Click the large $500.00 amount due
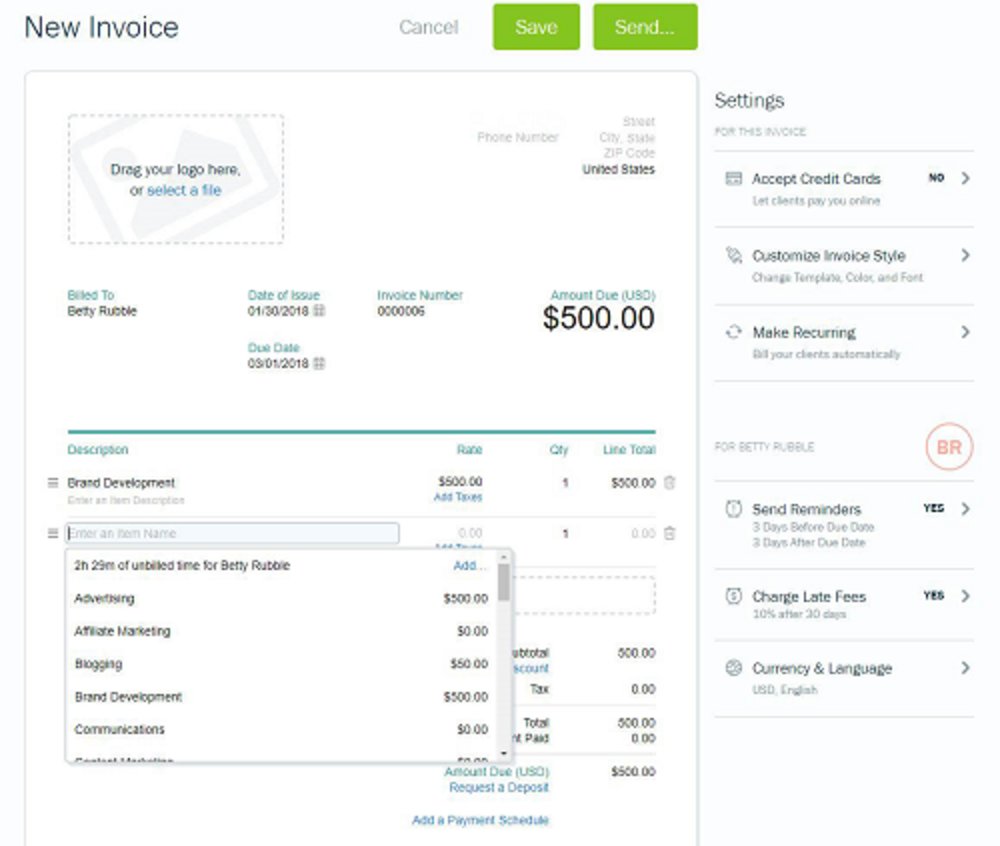The width and height of the screenshot is (1000, 846). (598, 318)
